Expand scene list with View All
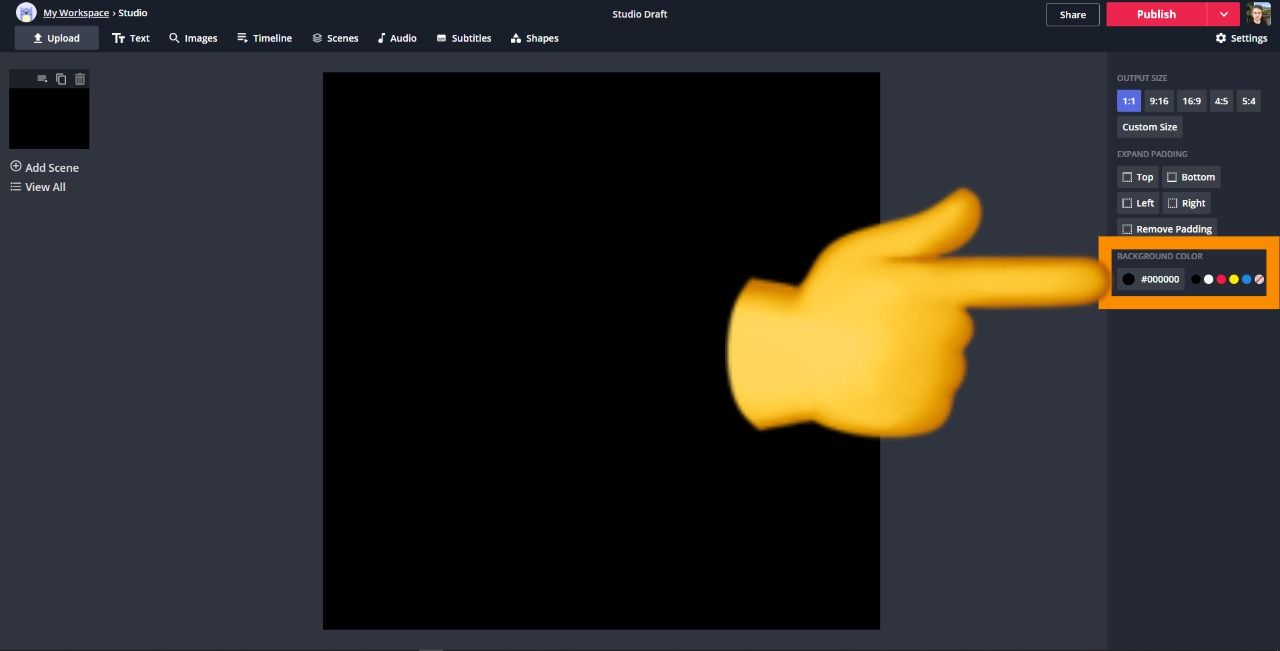Screen dimensions: 1280x651 point(38,187)
